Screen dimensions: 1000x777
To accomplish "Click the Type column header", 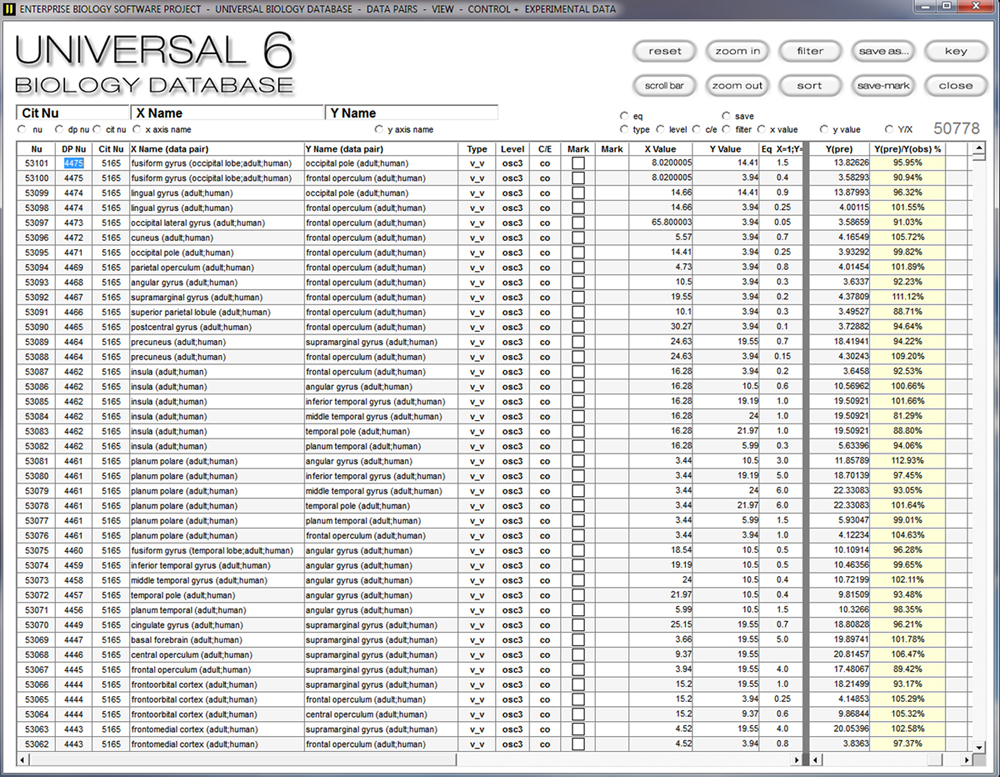I will [x=477, y=149].
